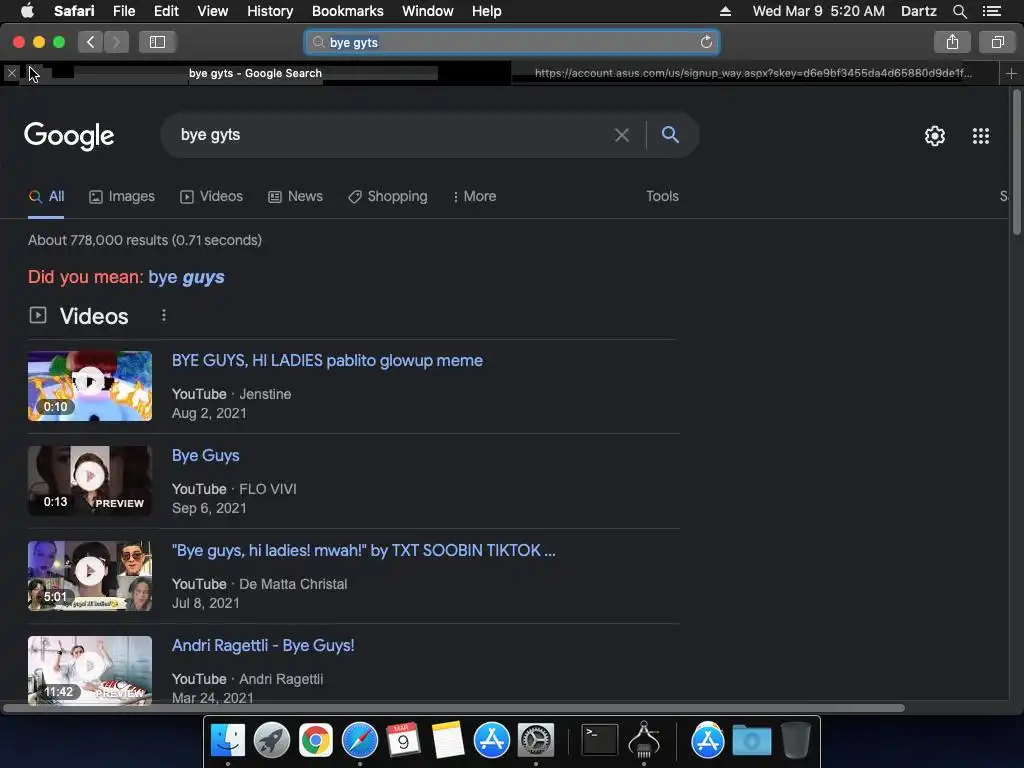Open 'Andri Ragettli - Bye Guys!' link
The image size is (1024, 768).
point(263,646)
